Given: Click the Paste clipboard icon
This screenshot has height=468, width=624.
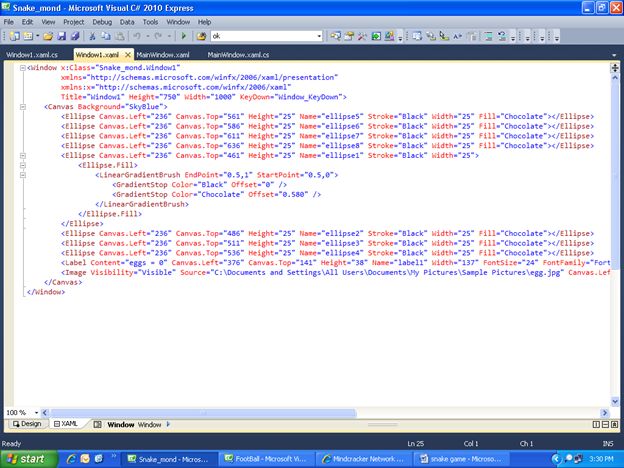Looking at the screenshot, I should (119, 36).
